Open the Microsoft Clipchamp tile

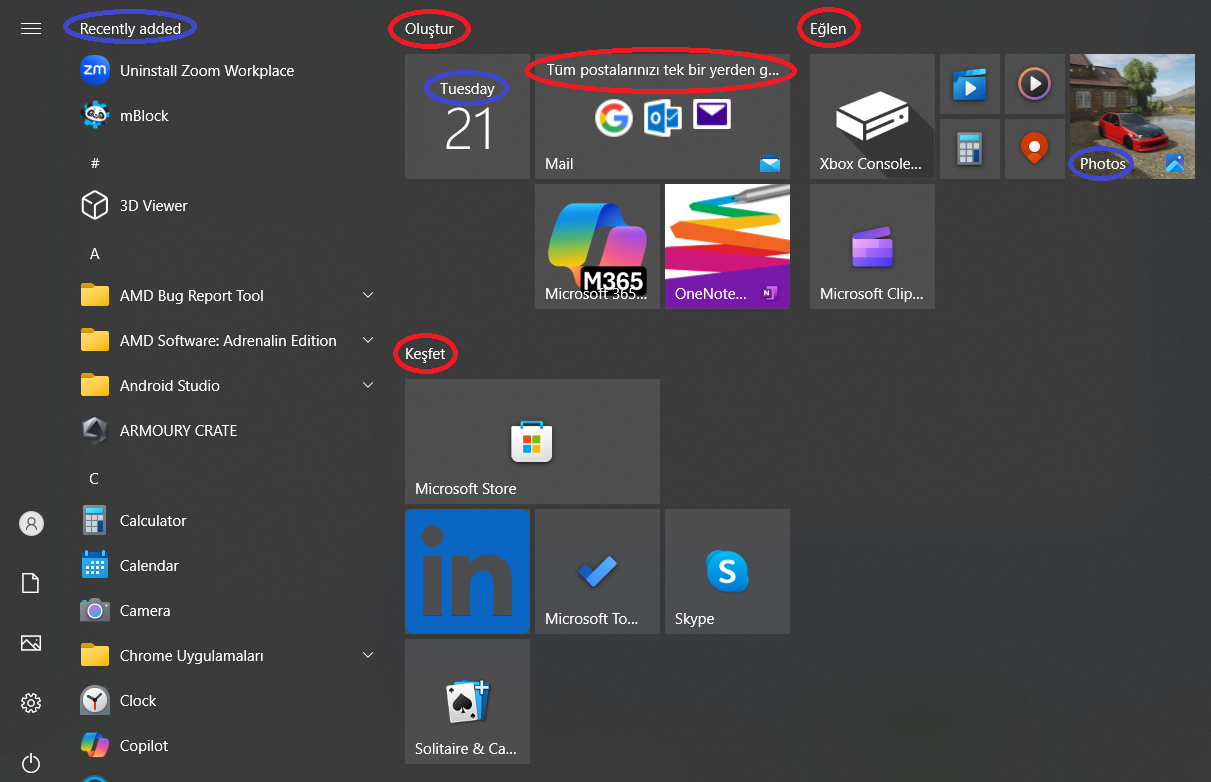[872, 246]
